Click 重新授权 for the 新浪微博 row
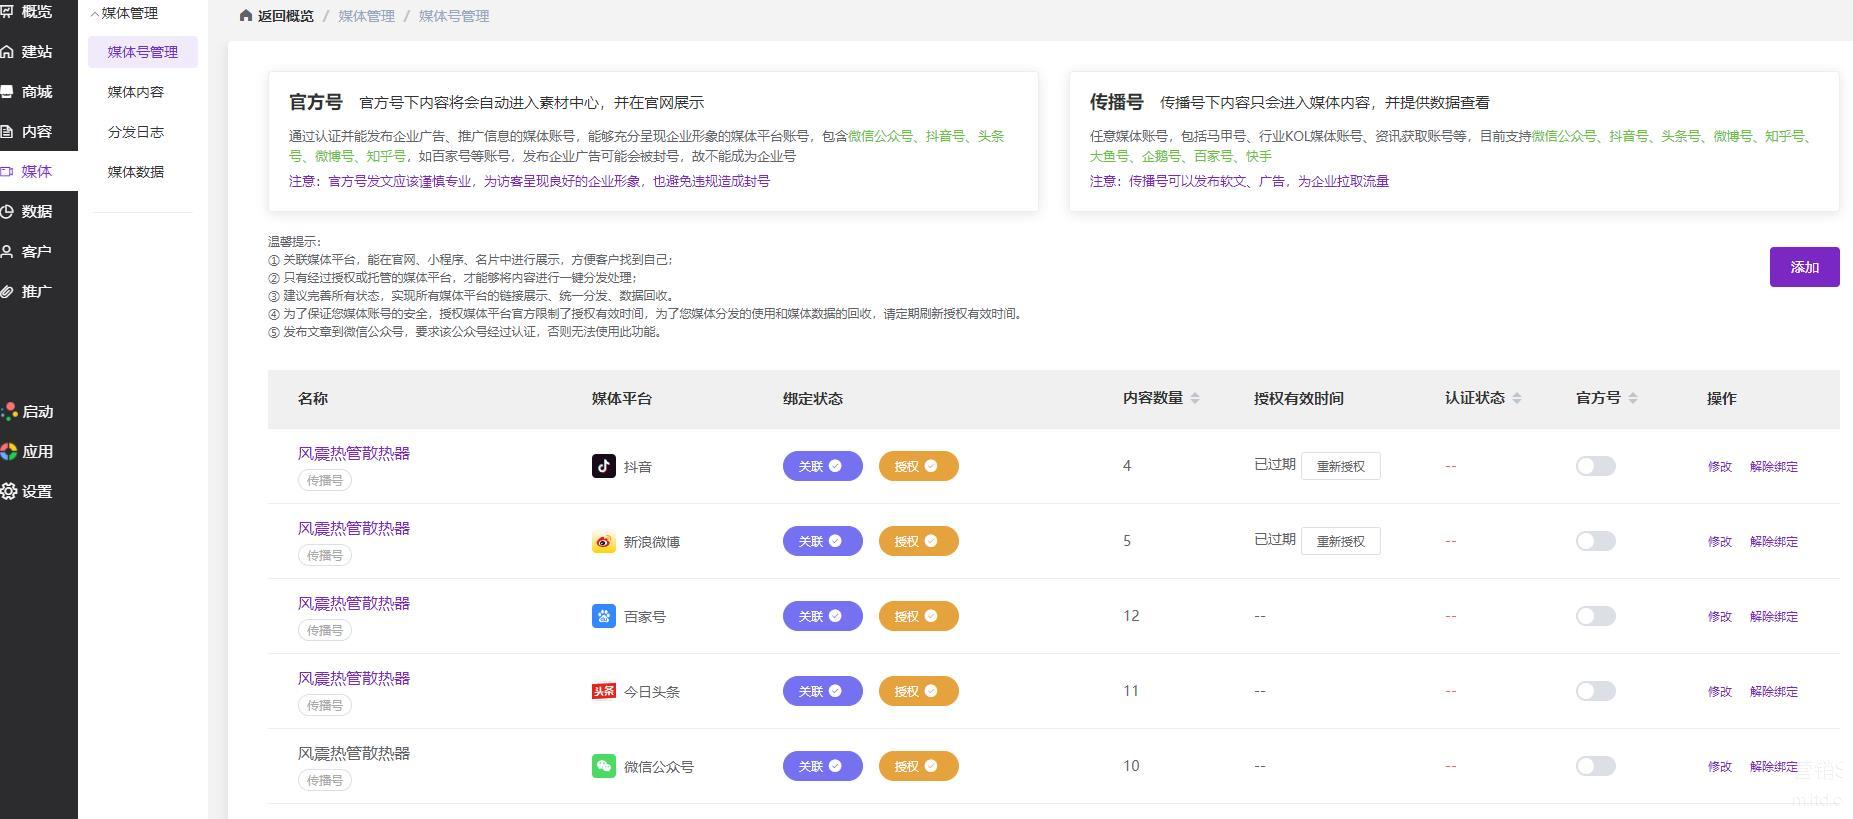The width and height of the screenshot is (1853, 819). pyautogui.click(x=1340, y=541)
